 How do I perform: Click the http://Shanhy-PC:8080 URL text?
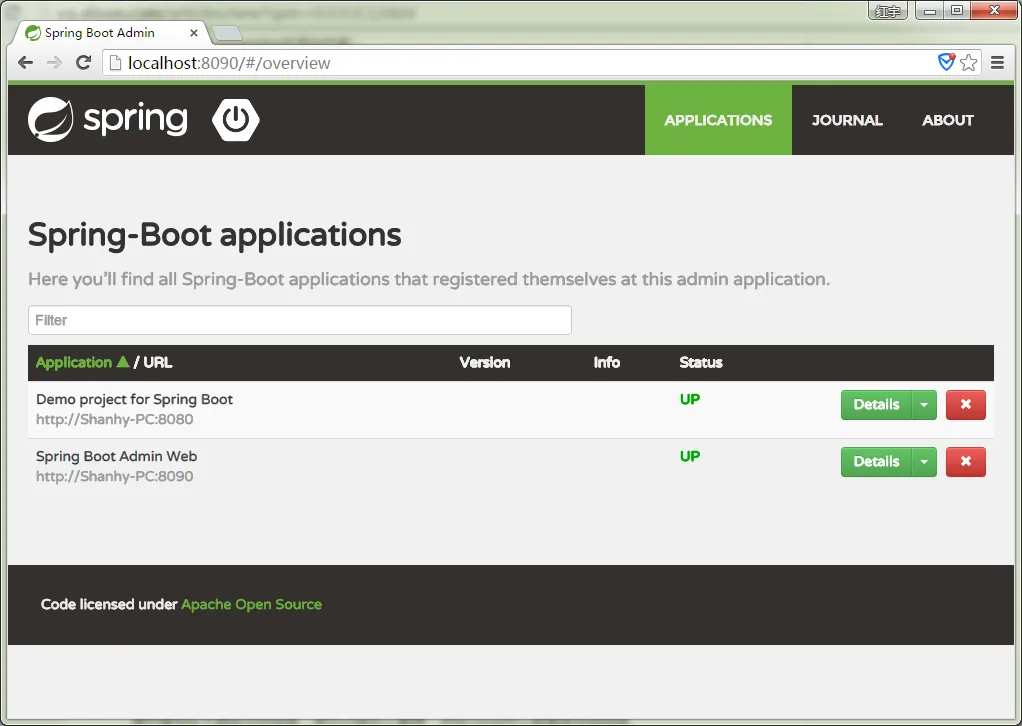coord(115,419)
